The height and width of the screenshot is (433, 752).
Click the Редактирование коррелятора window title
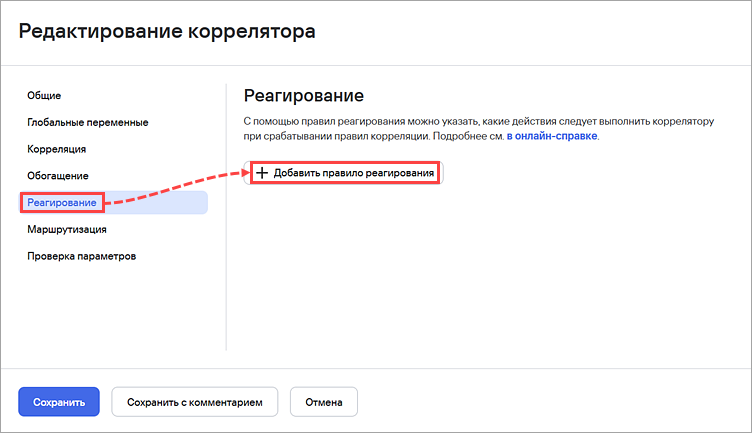pos(167,31)
